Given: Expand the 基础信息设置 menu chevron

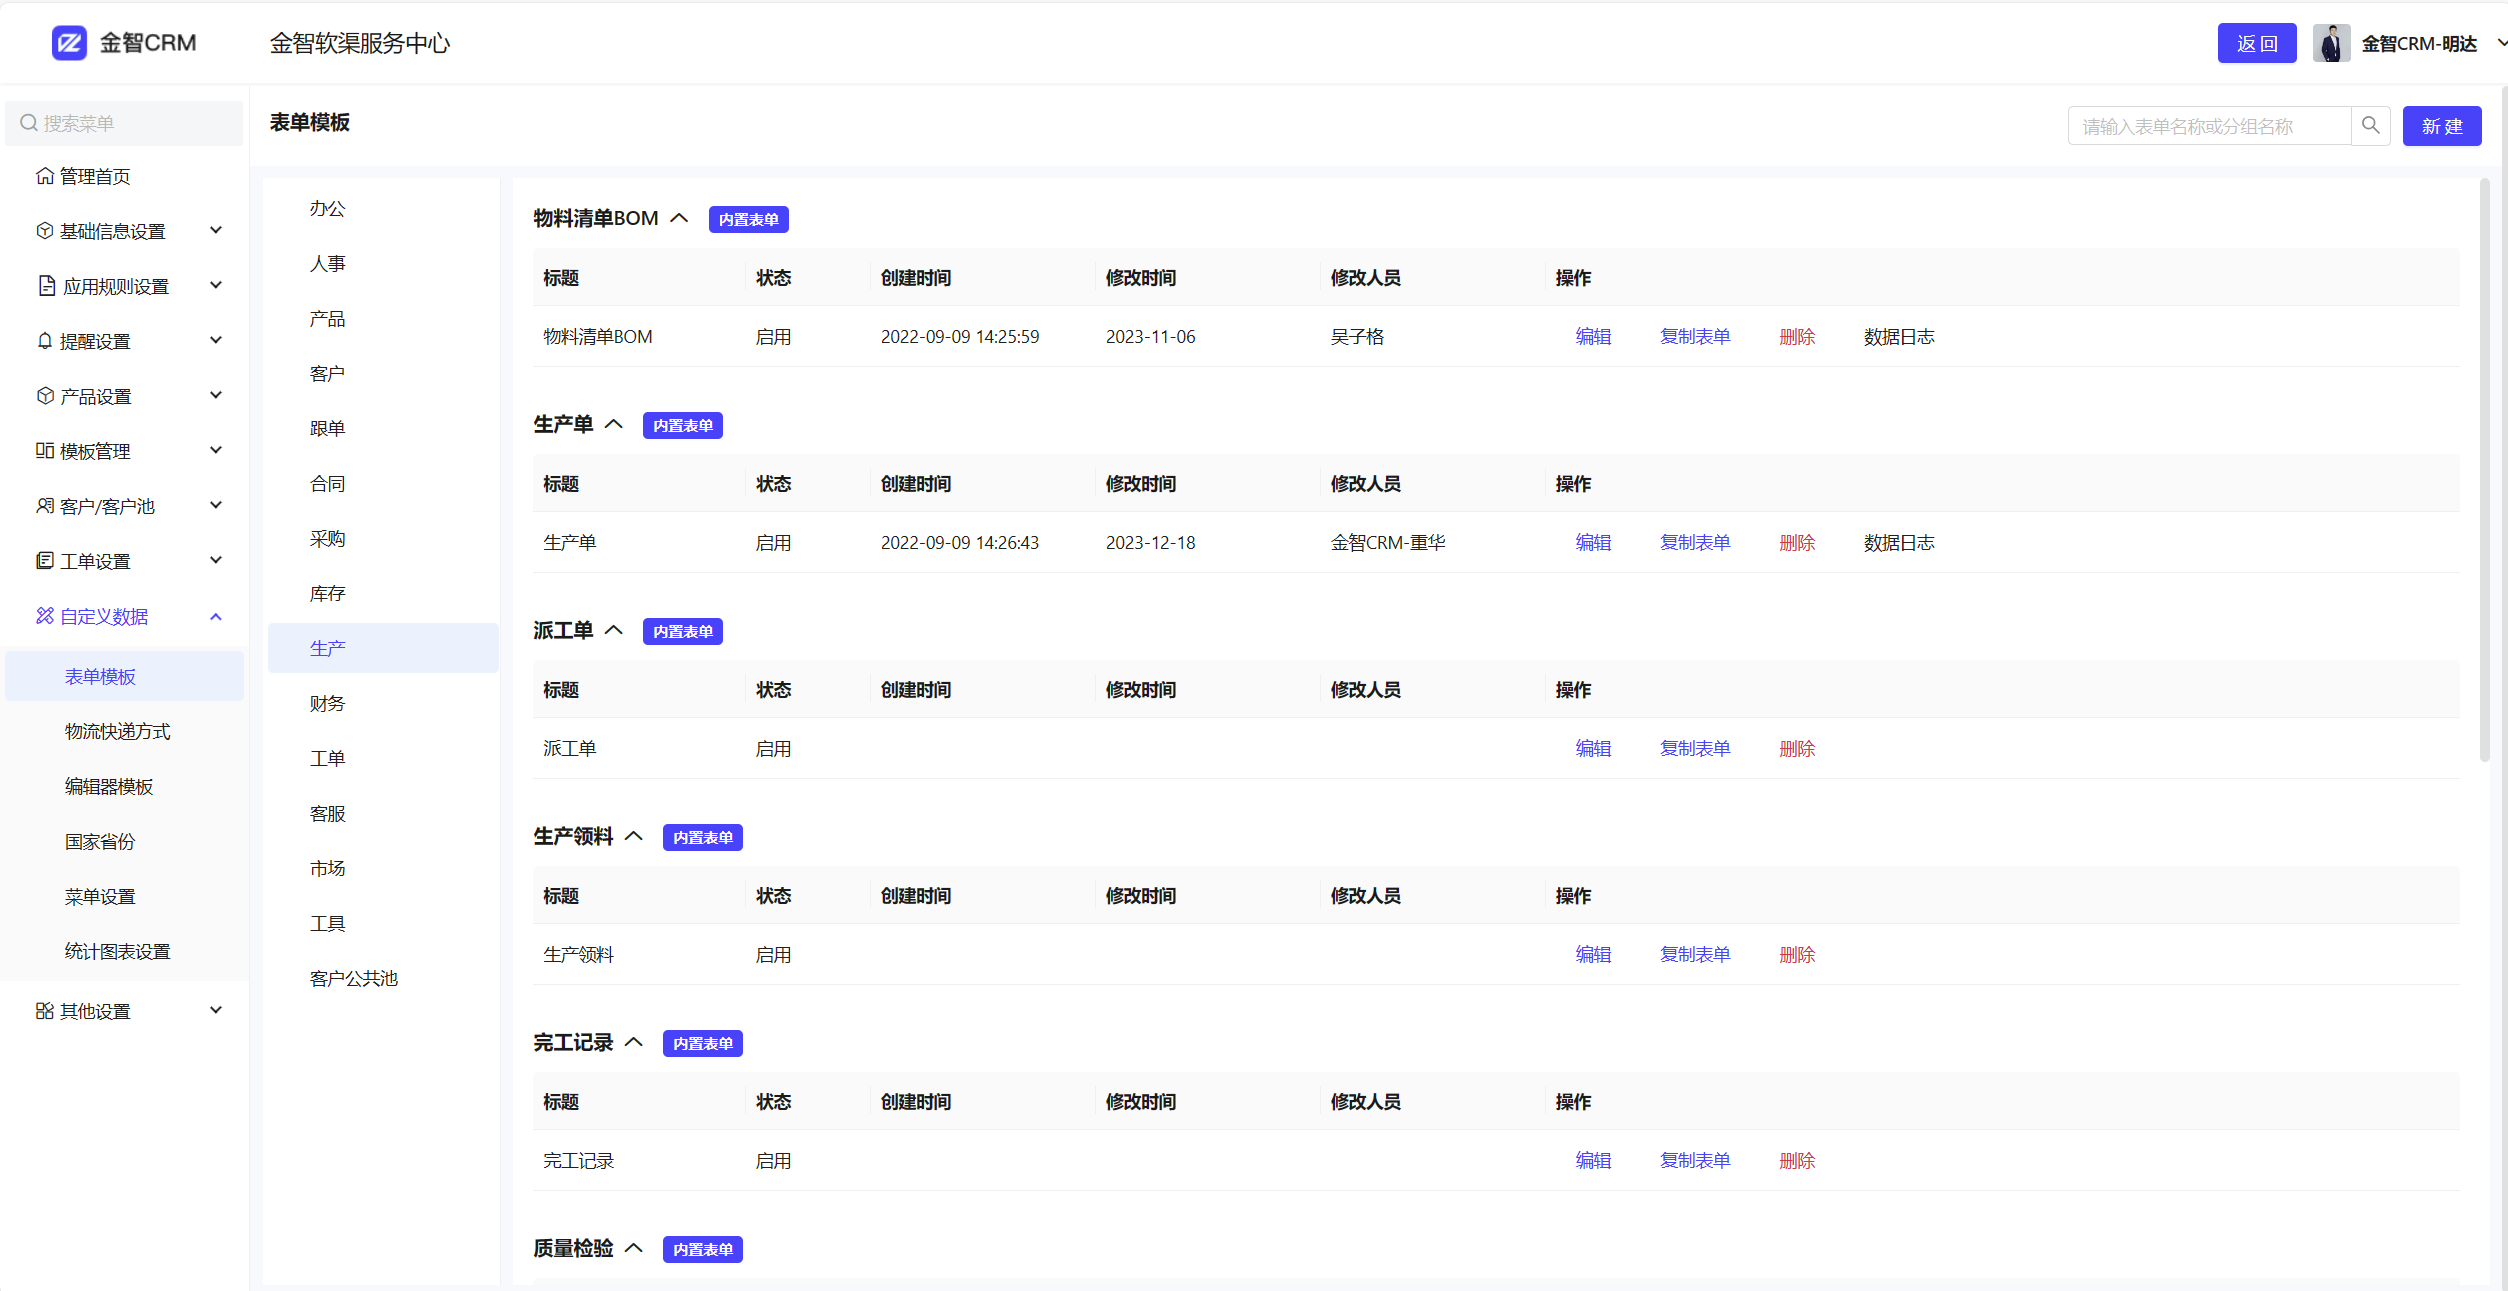Looking at the screenshot, I should [216, 231].
